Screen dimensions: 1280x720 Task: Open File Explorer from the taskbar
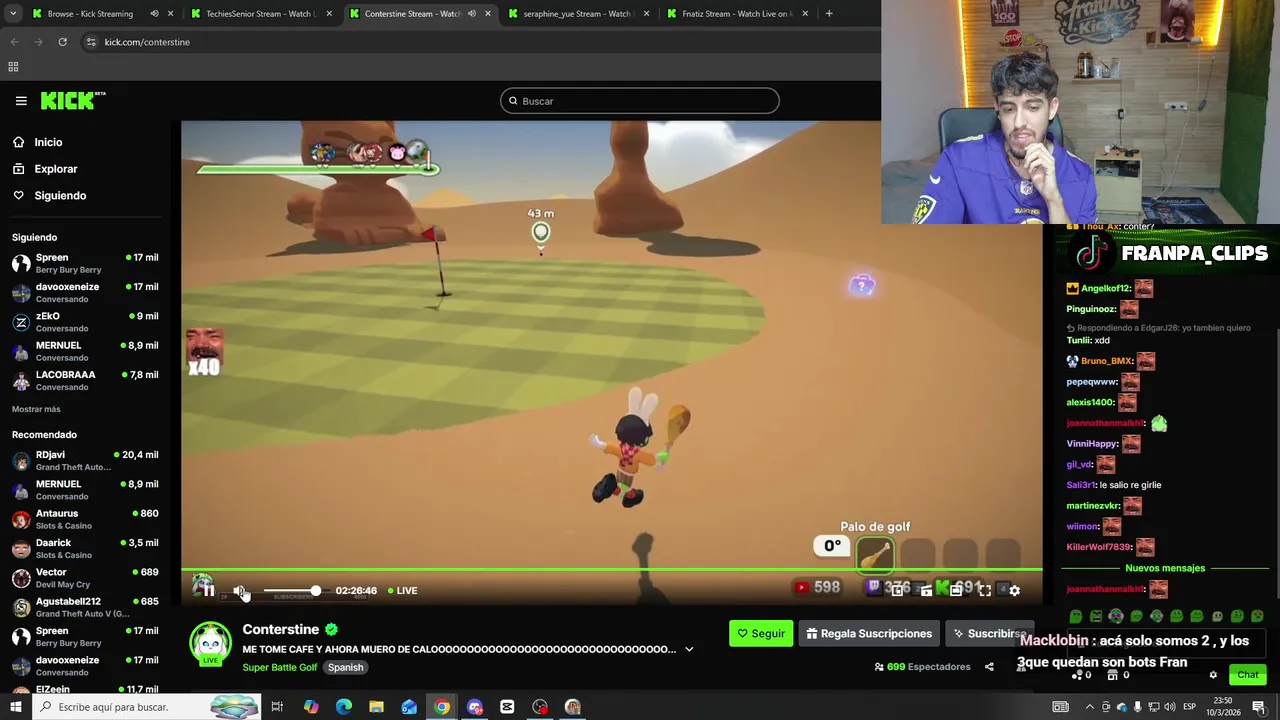click(376, 707)
